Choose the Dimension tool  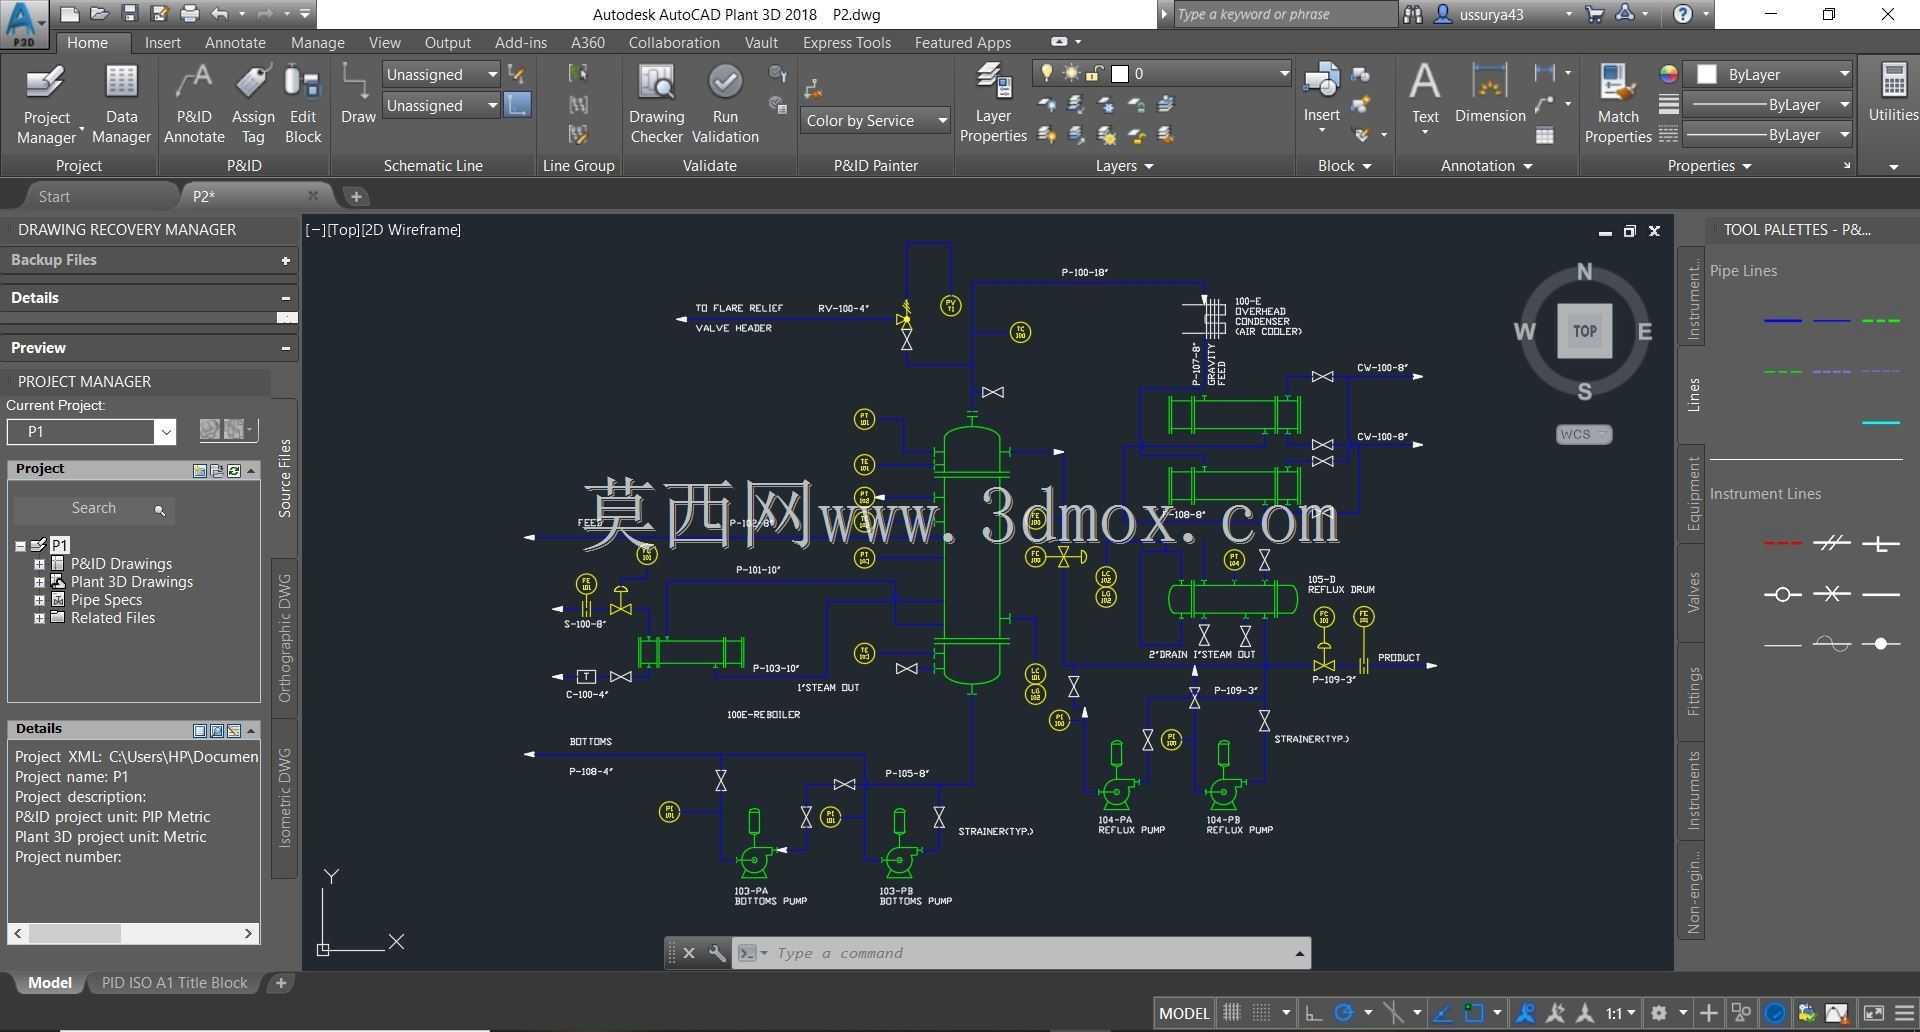1490,93
